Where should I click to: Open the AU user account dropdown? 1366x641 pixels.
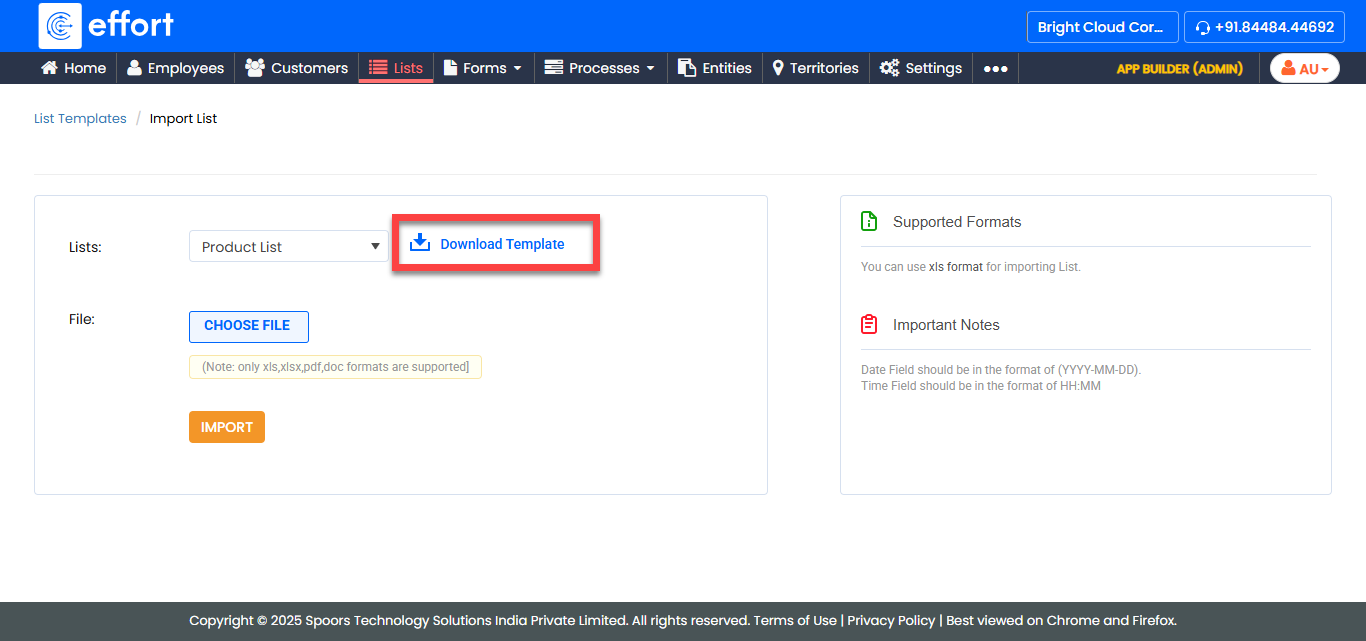[1304, 68]
